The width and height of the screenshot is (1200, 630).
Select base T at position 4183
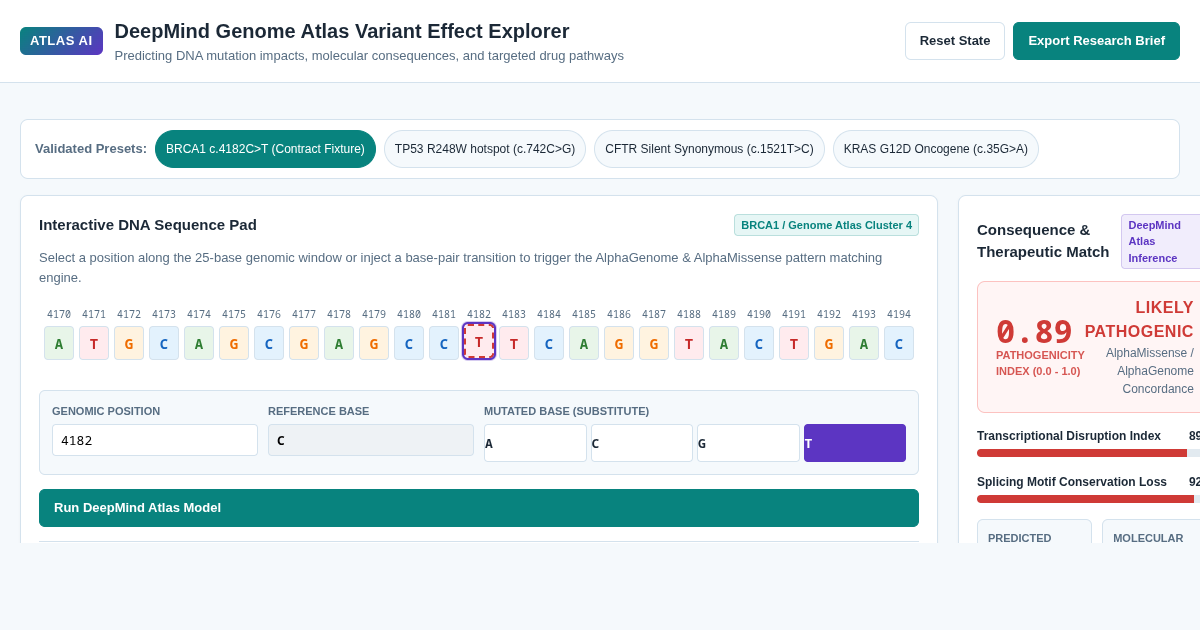click(514, 343)
